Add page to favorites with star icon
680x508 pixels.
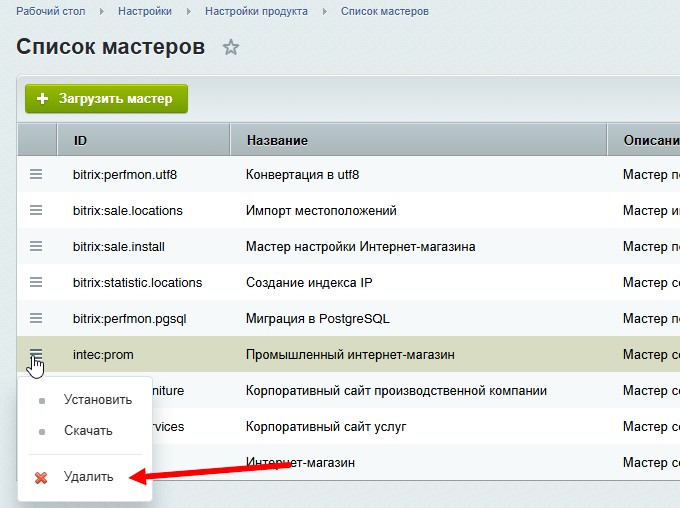click(231, 47)
